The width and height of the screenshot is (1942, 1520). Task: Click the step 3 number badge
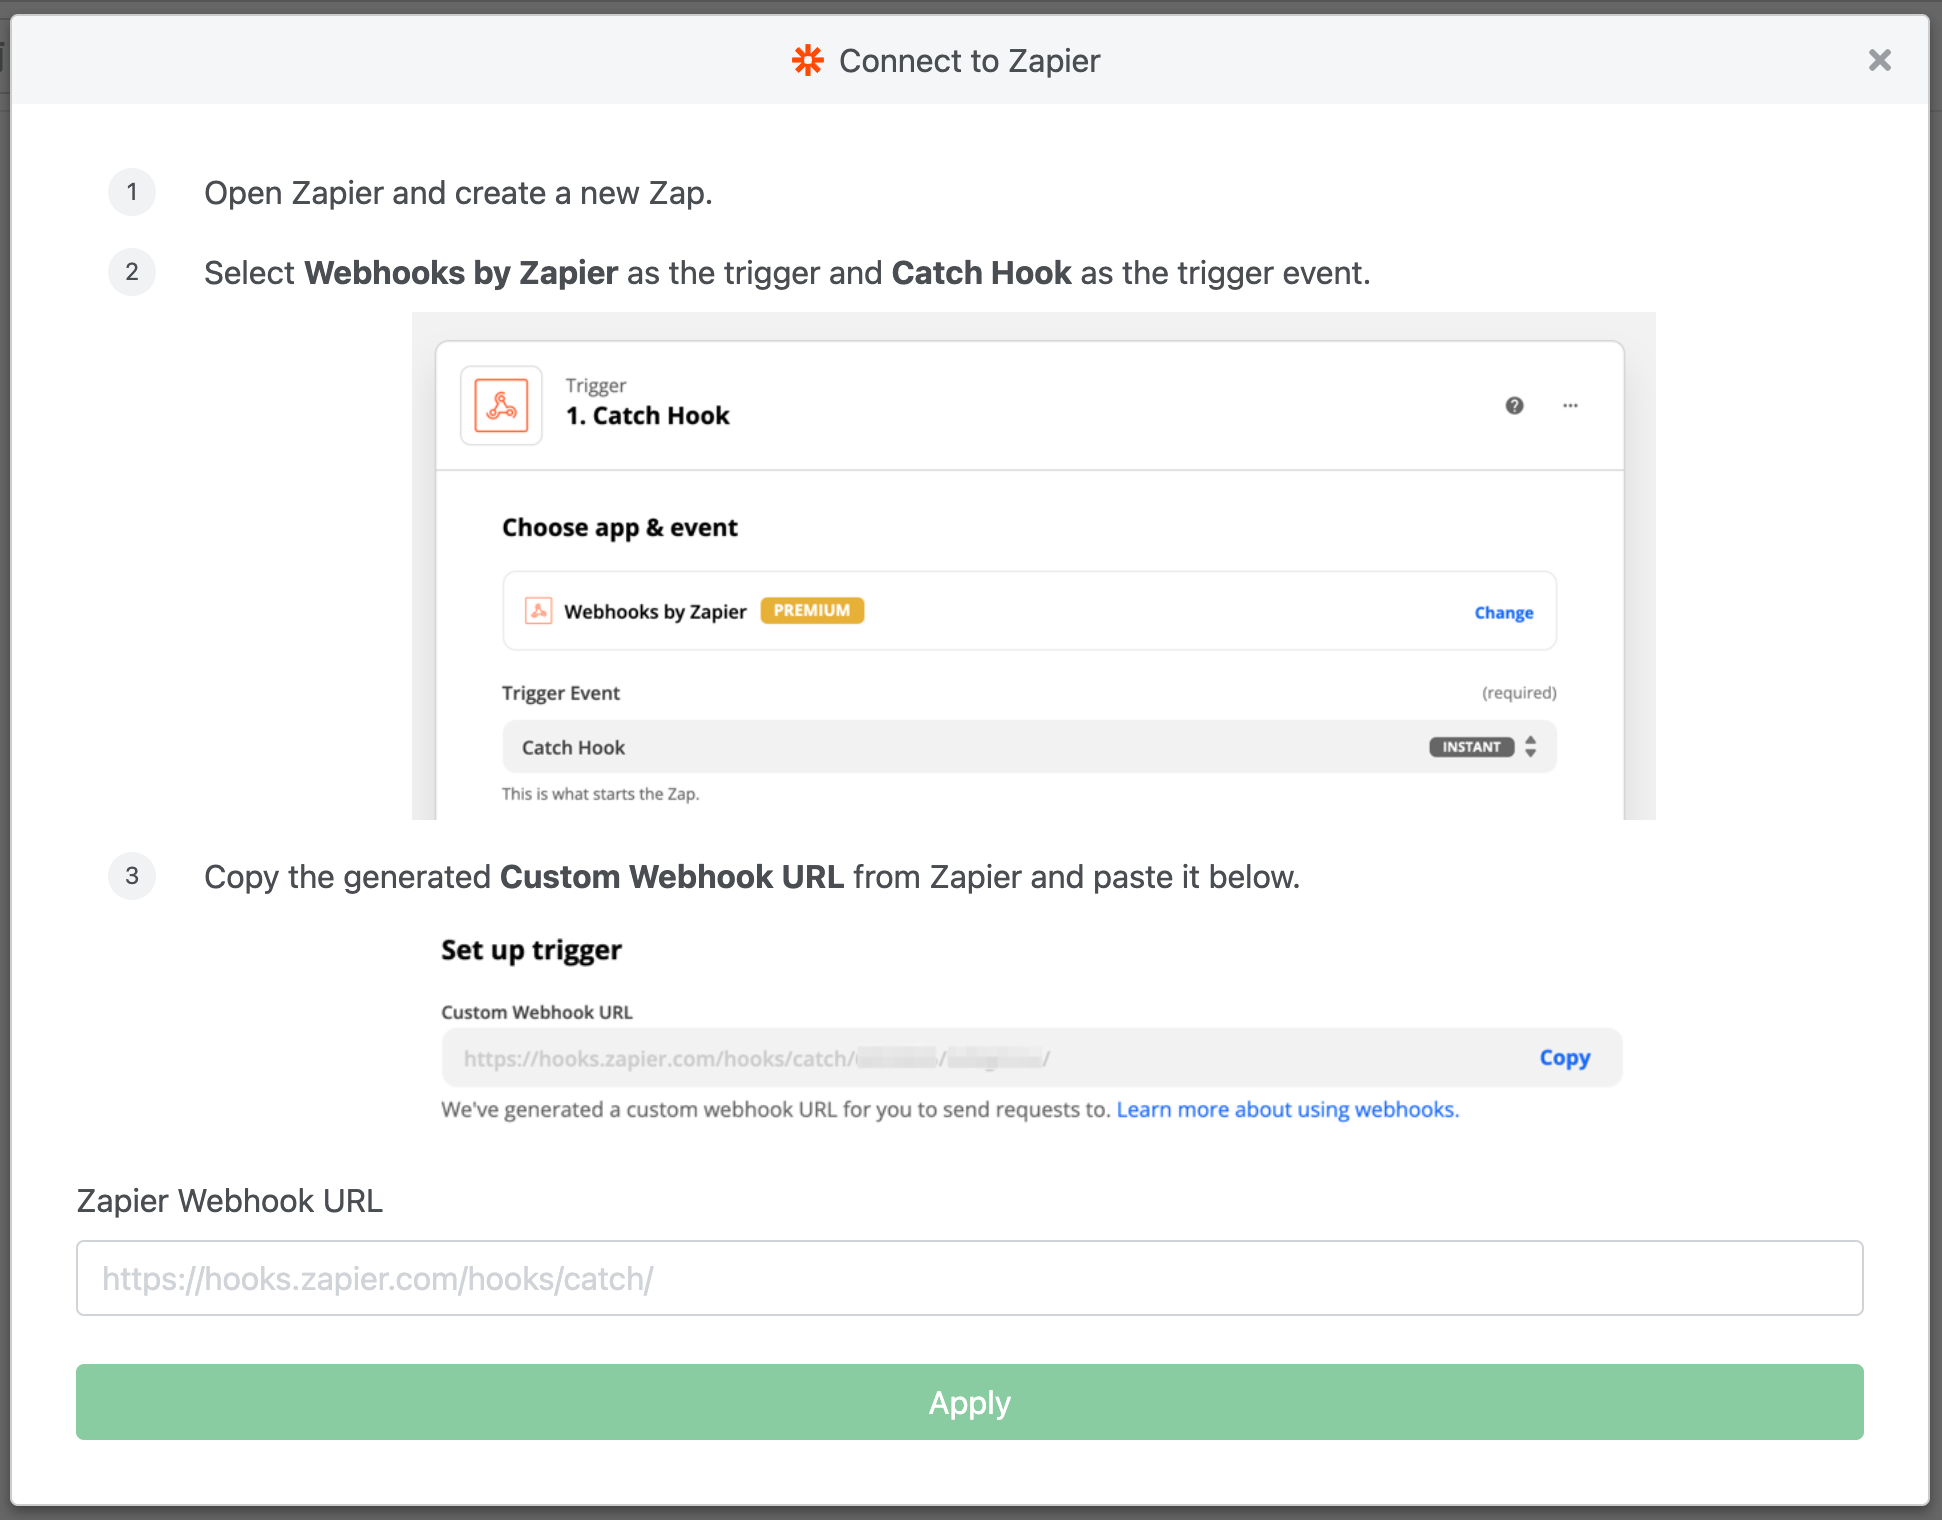click(132, 876)
